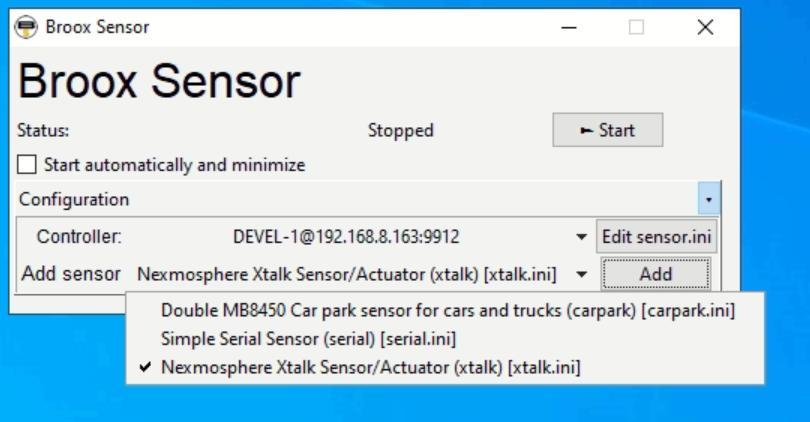The image size is (810, 422).
Task: Click the Start button
Action: pos(608,130)
